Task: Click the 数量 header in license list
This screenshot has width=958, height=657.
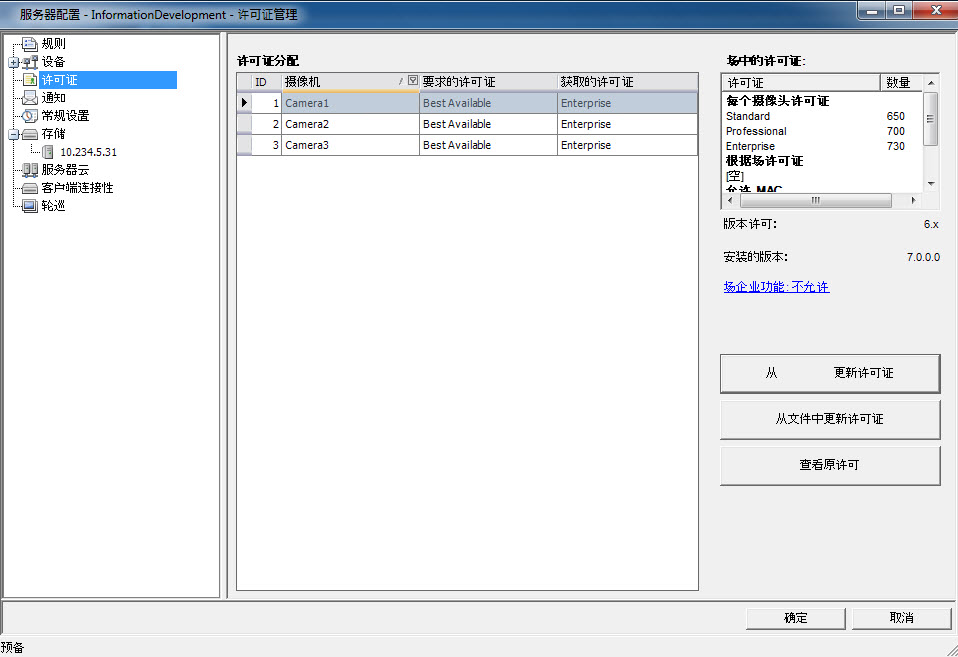Action: tap(901, 83)
